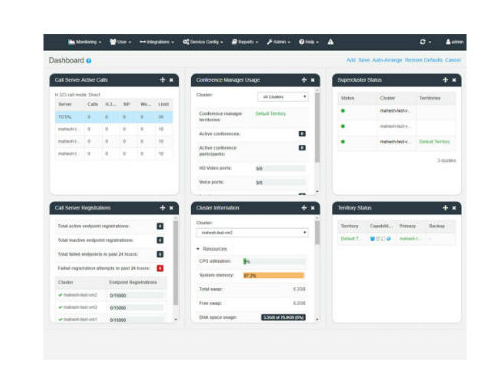Screen dimensions: 501x376
Task: Open the Reports menu
Action: click(245, 42)
